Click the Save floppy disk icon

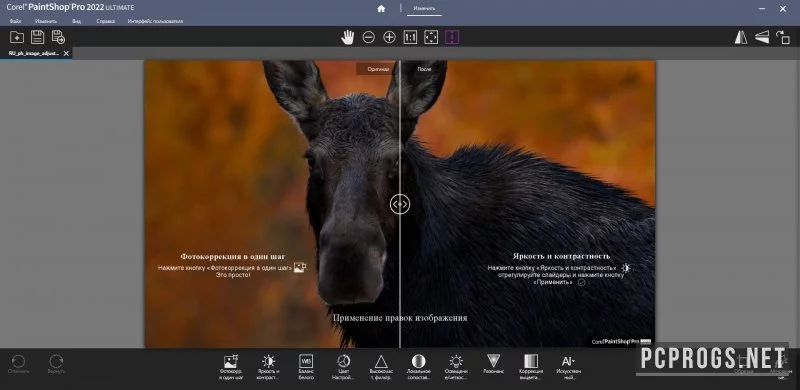pos(37,37)
